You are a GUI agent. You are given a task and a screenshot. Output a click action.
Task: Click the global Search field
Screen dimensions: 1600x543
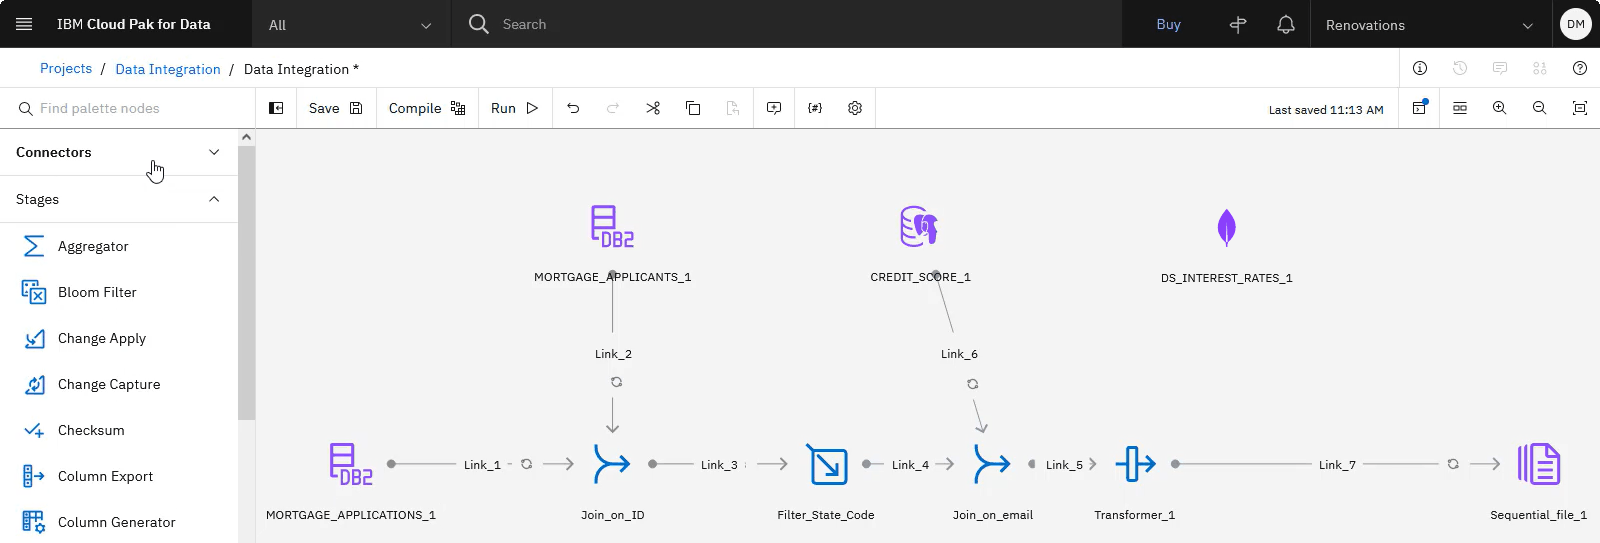tap(786, 24)
